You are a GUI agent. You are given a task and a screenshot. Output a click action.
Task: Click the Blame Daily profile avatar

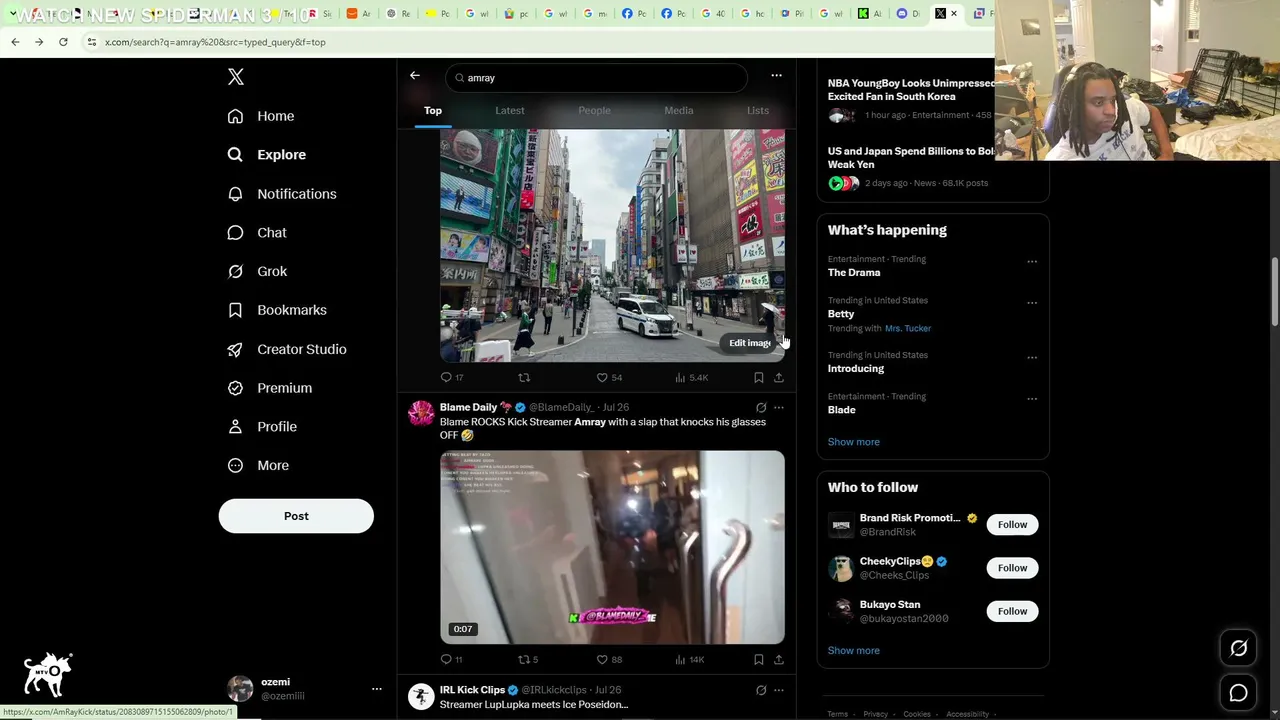(421, 414)
